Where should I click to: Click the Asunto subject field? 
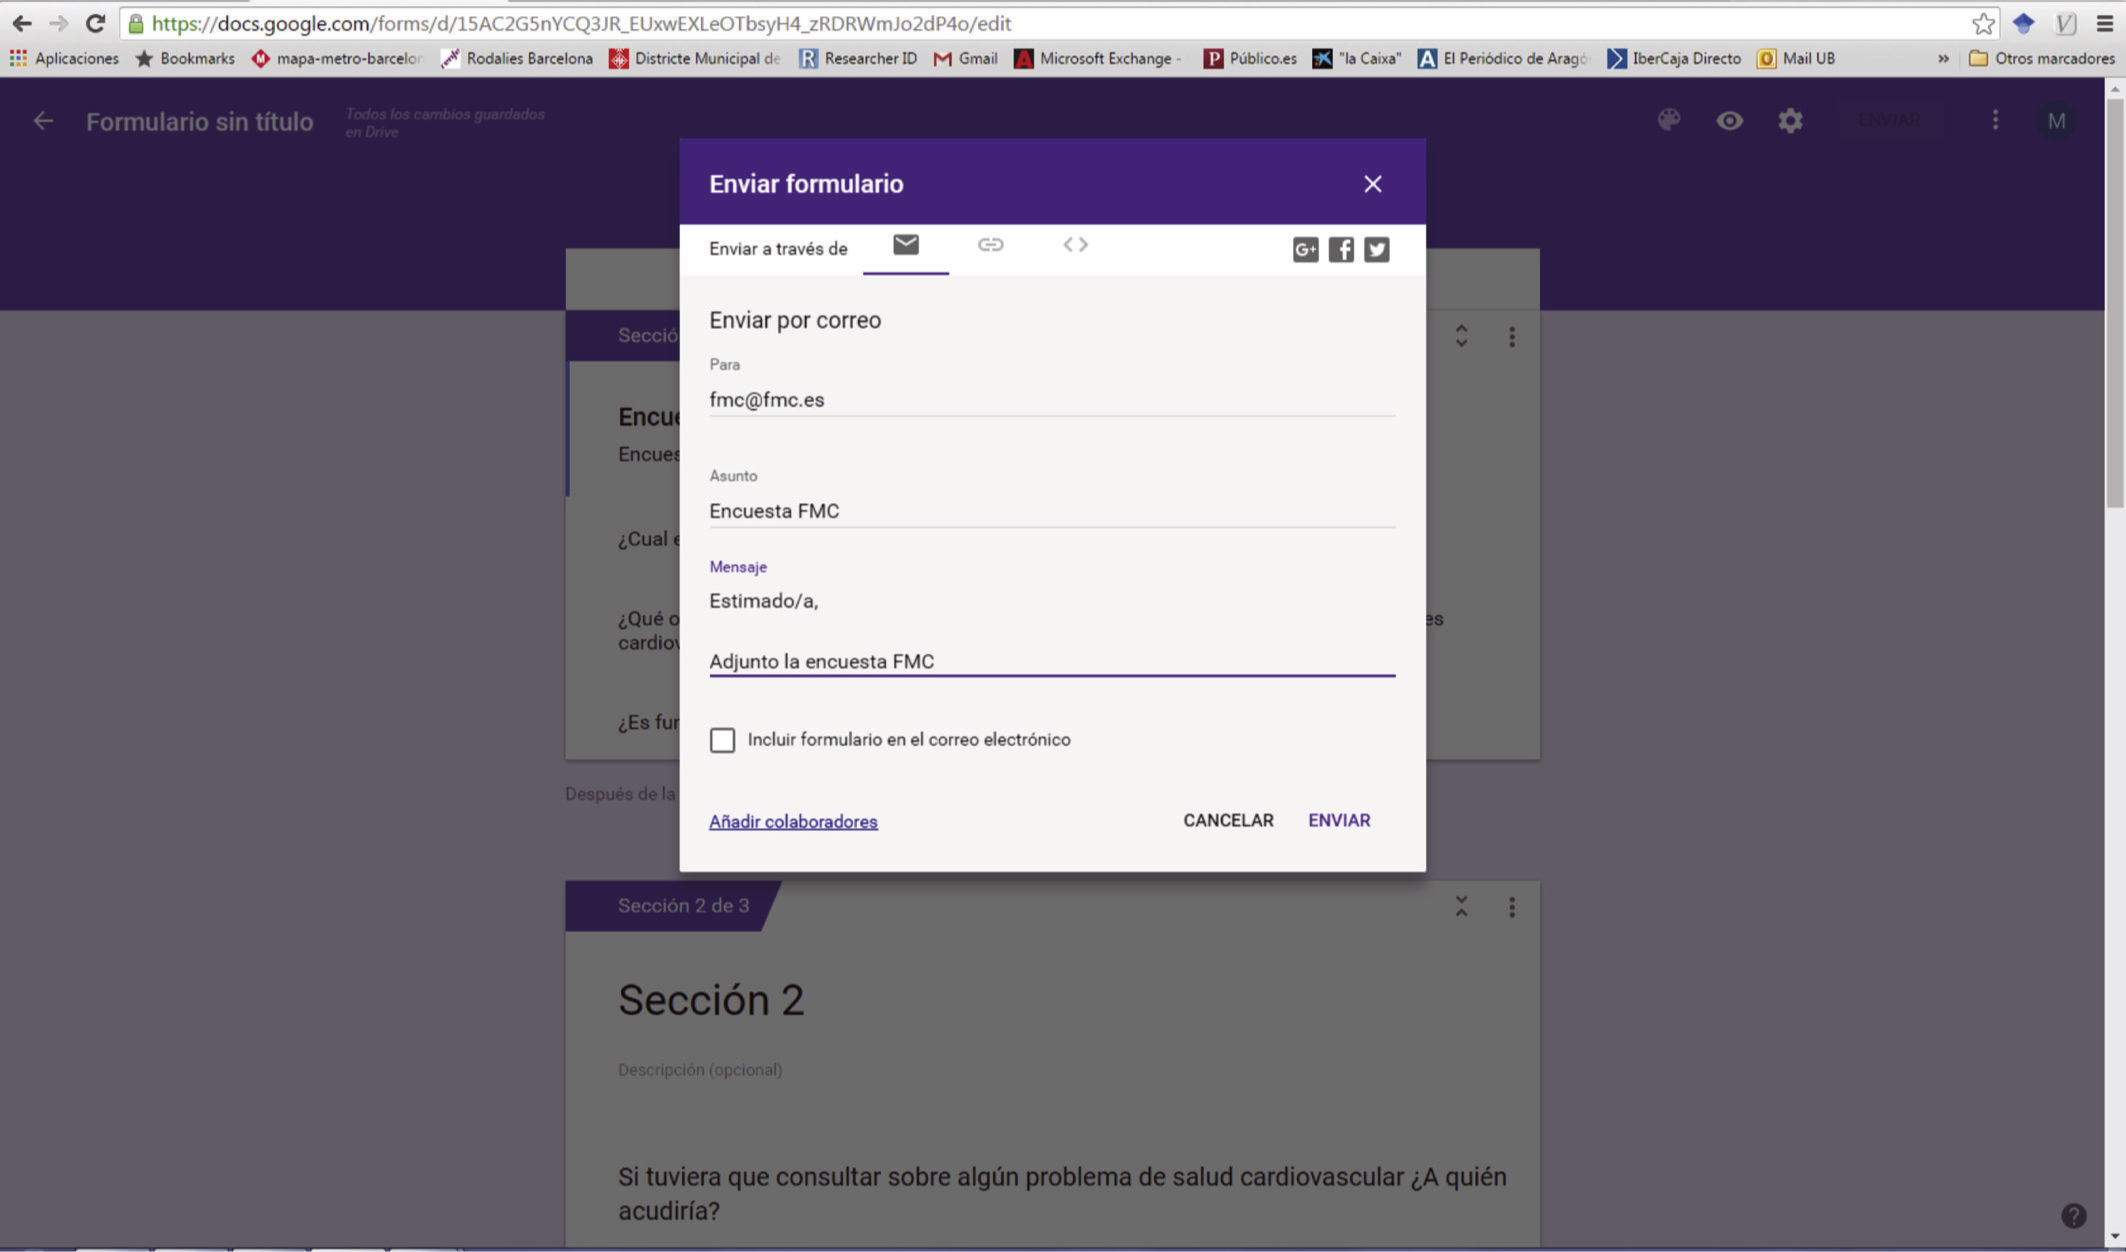pyautogui.click(x=1050, y=511)
